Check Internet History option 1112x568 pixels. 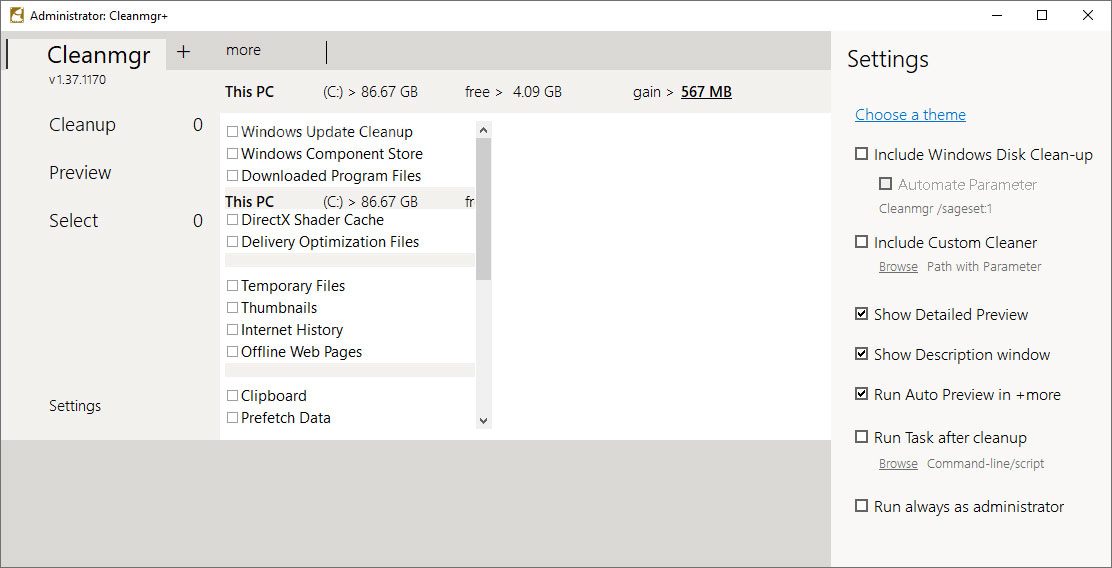point(232,330)
